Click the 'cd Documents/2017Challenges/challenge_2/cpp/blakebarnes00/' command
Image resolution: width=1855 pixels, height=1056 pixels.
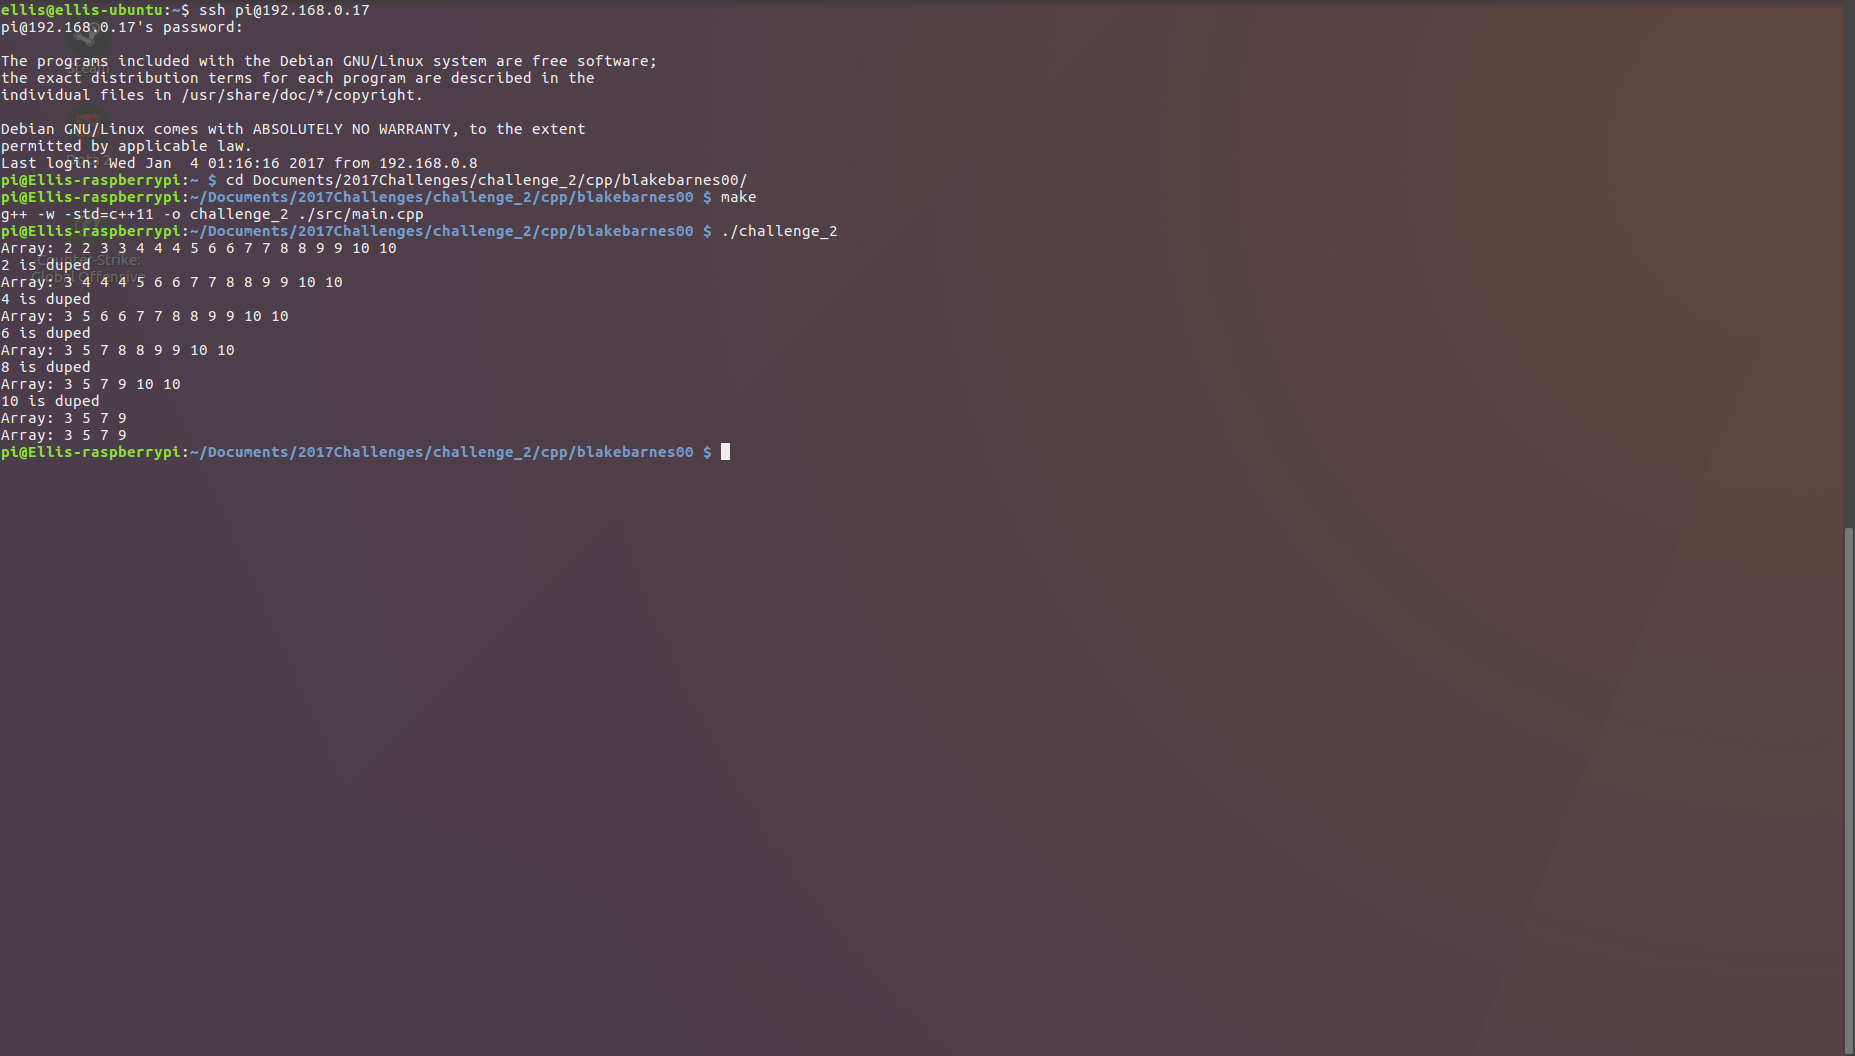click(487, 180)
